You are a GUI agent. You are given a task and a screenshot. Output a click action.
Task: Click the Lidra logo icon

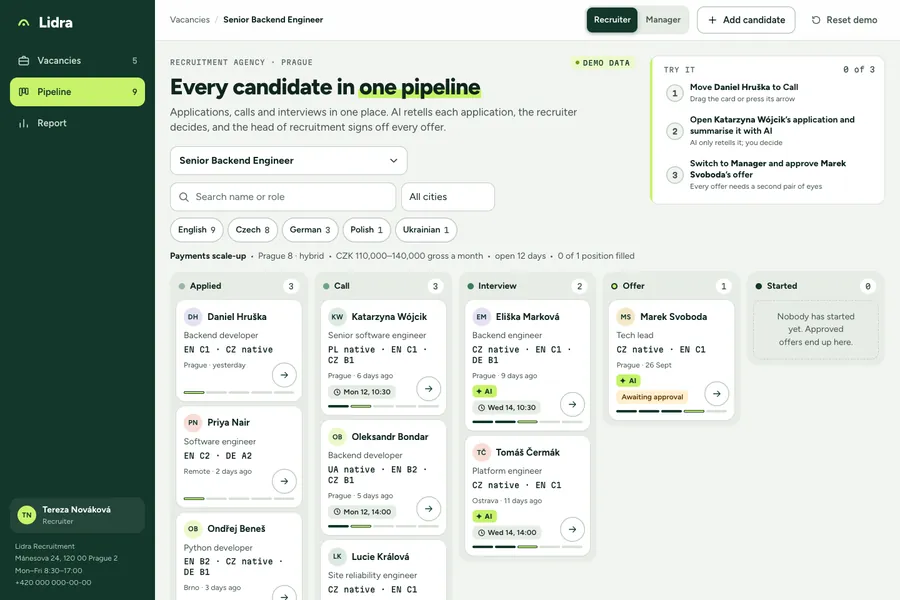[24, 23]
